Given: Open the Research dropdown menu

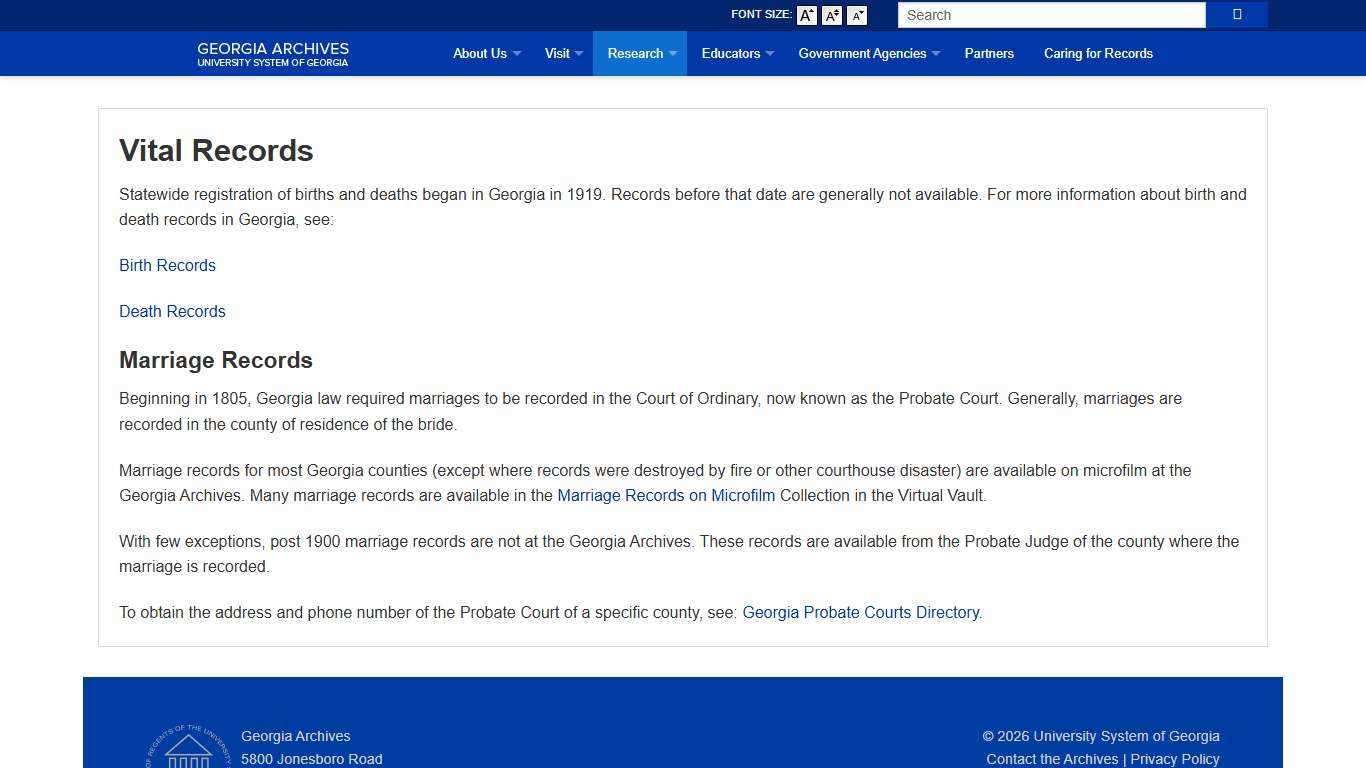Looking at the screenshot, I should [x=636, y=53].
